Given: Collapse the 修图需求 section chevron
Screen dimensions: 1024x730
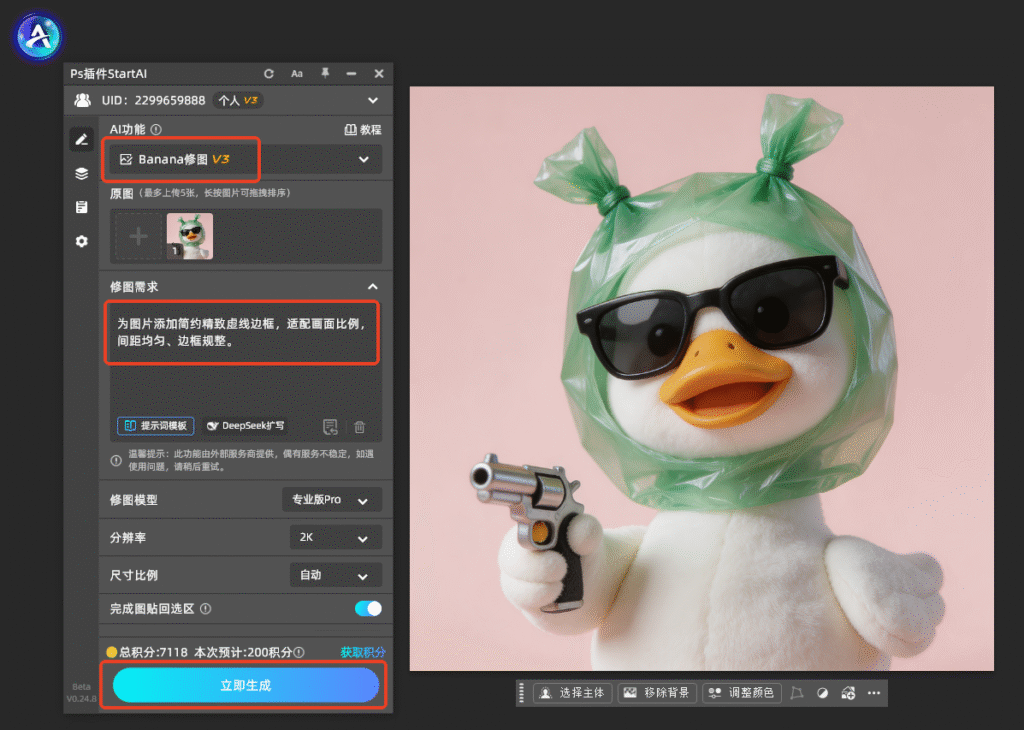Looking at the screenshot, I should [x=373, y=287].
